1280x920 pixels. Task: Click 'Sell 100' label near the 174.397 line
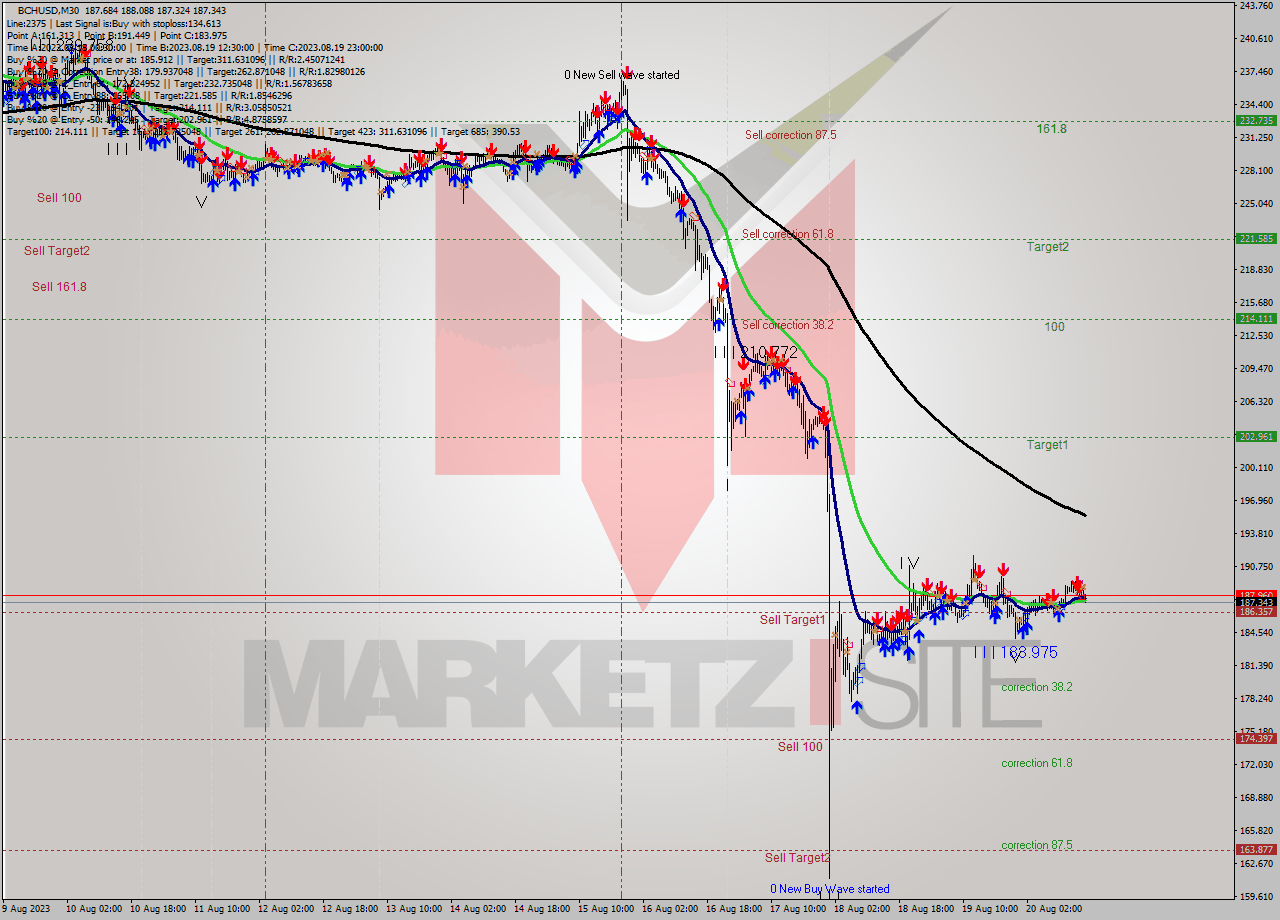coord(800,747)
